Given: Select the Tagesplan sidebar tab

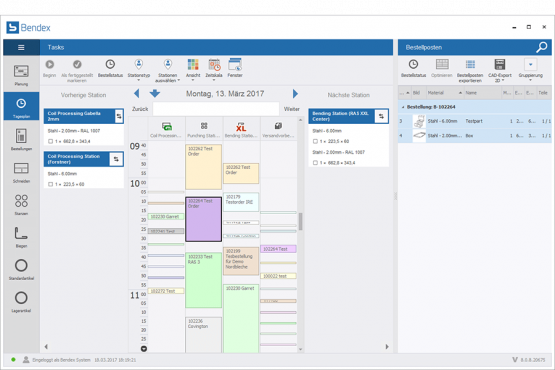Looking at the screenshot, I should (x=21, y=106).
